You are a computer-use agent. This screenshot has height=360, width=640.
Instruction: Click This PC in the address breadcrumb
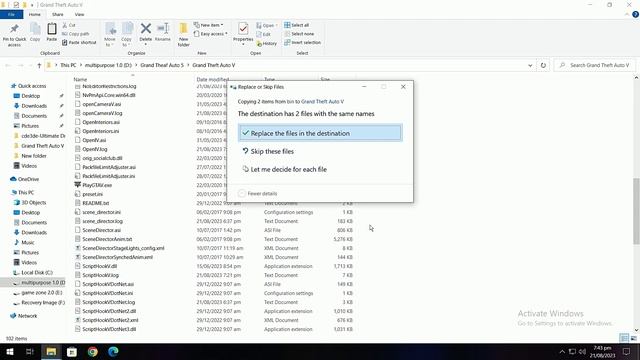[68, 65]
